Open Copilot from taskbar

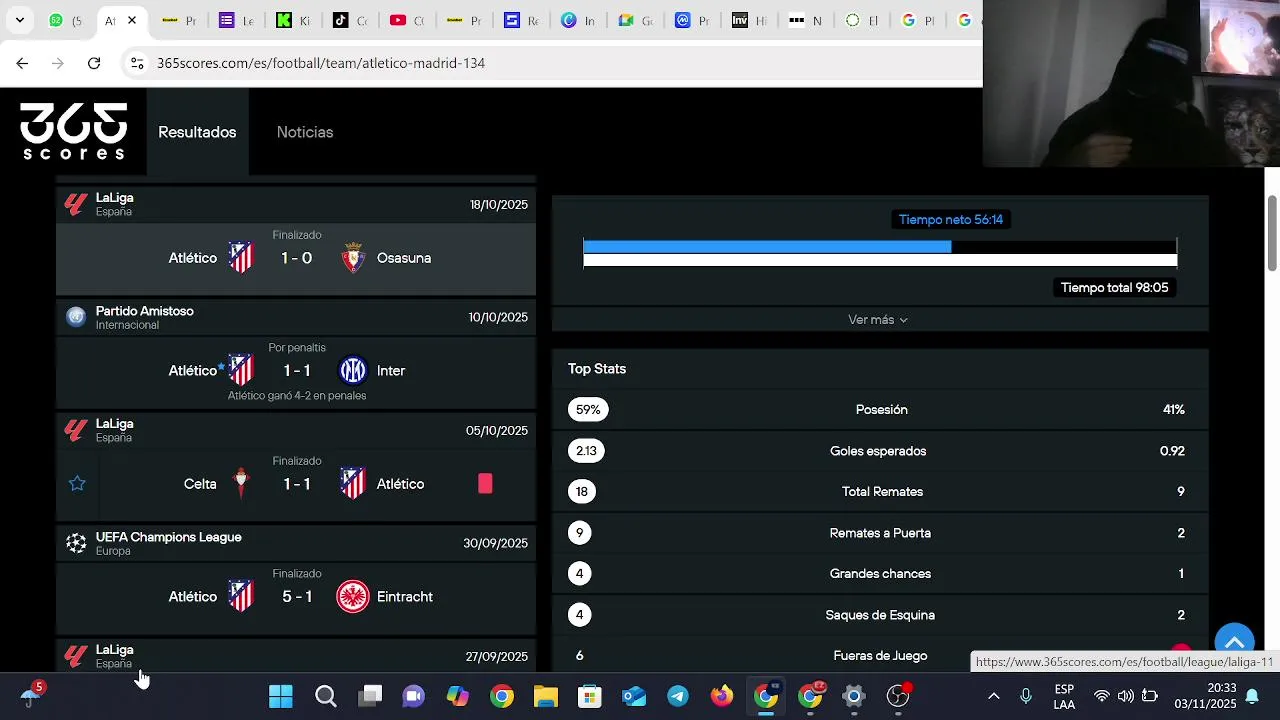tap(457, 696)
